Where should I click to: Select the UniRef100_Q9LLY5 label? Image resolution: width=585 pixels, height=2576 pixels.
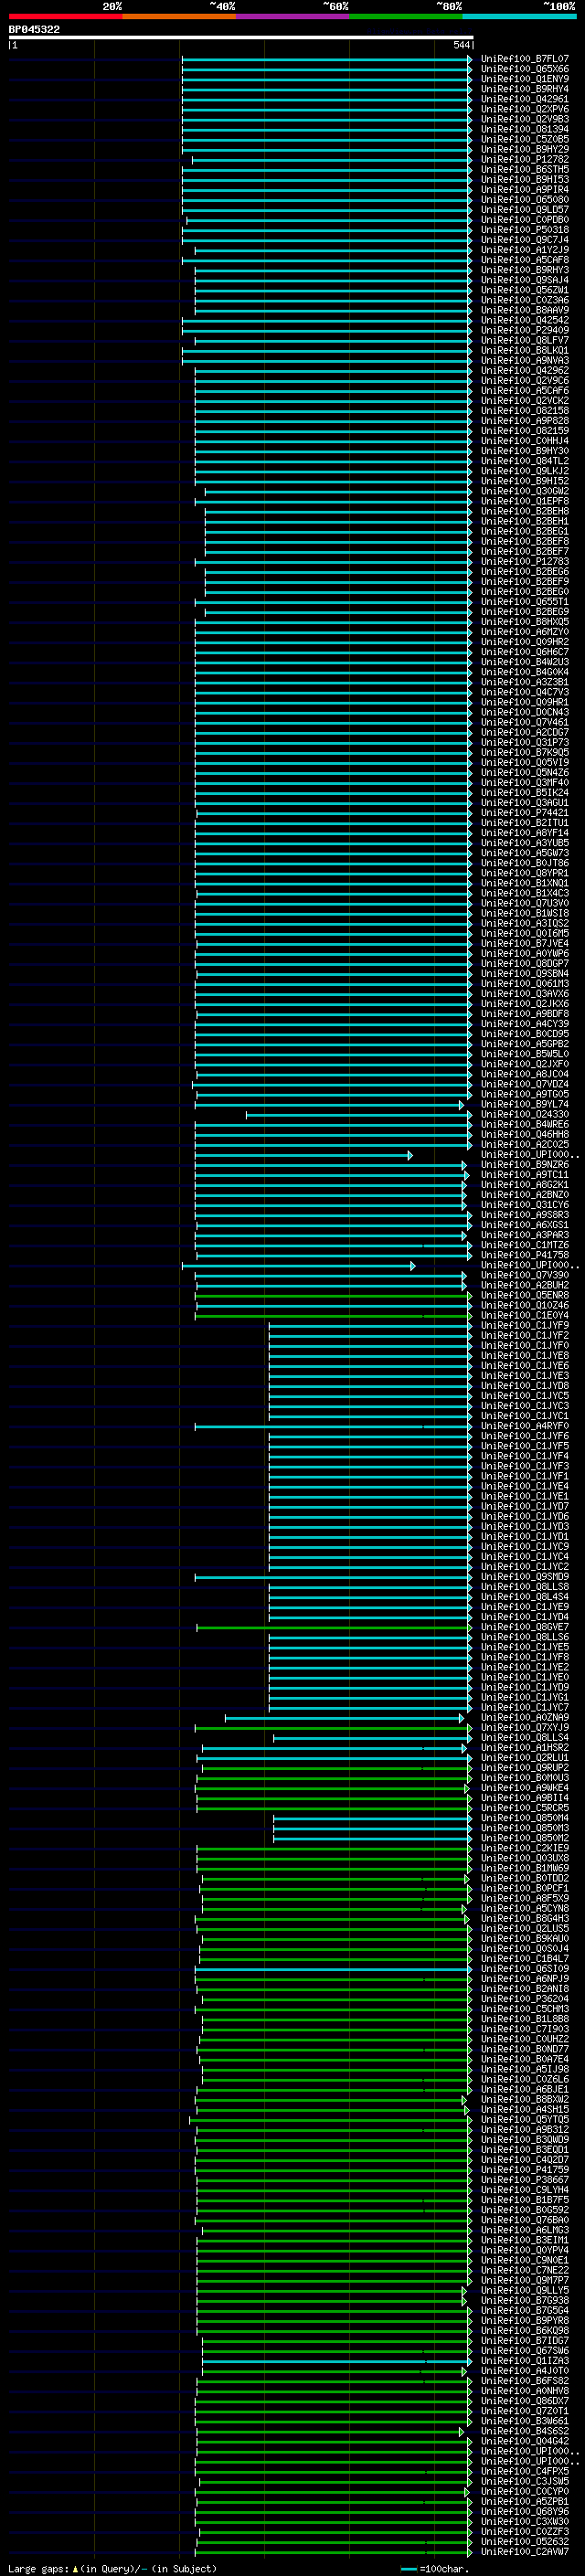(525, 2290)
